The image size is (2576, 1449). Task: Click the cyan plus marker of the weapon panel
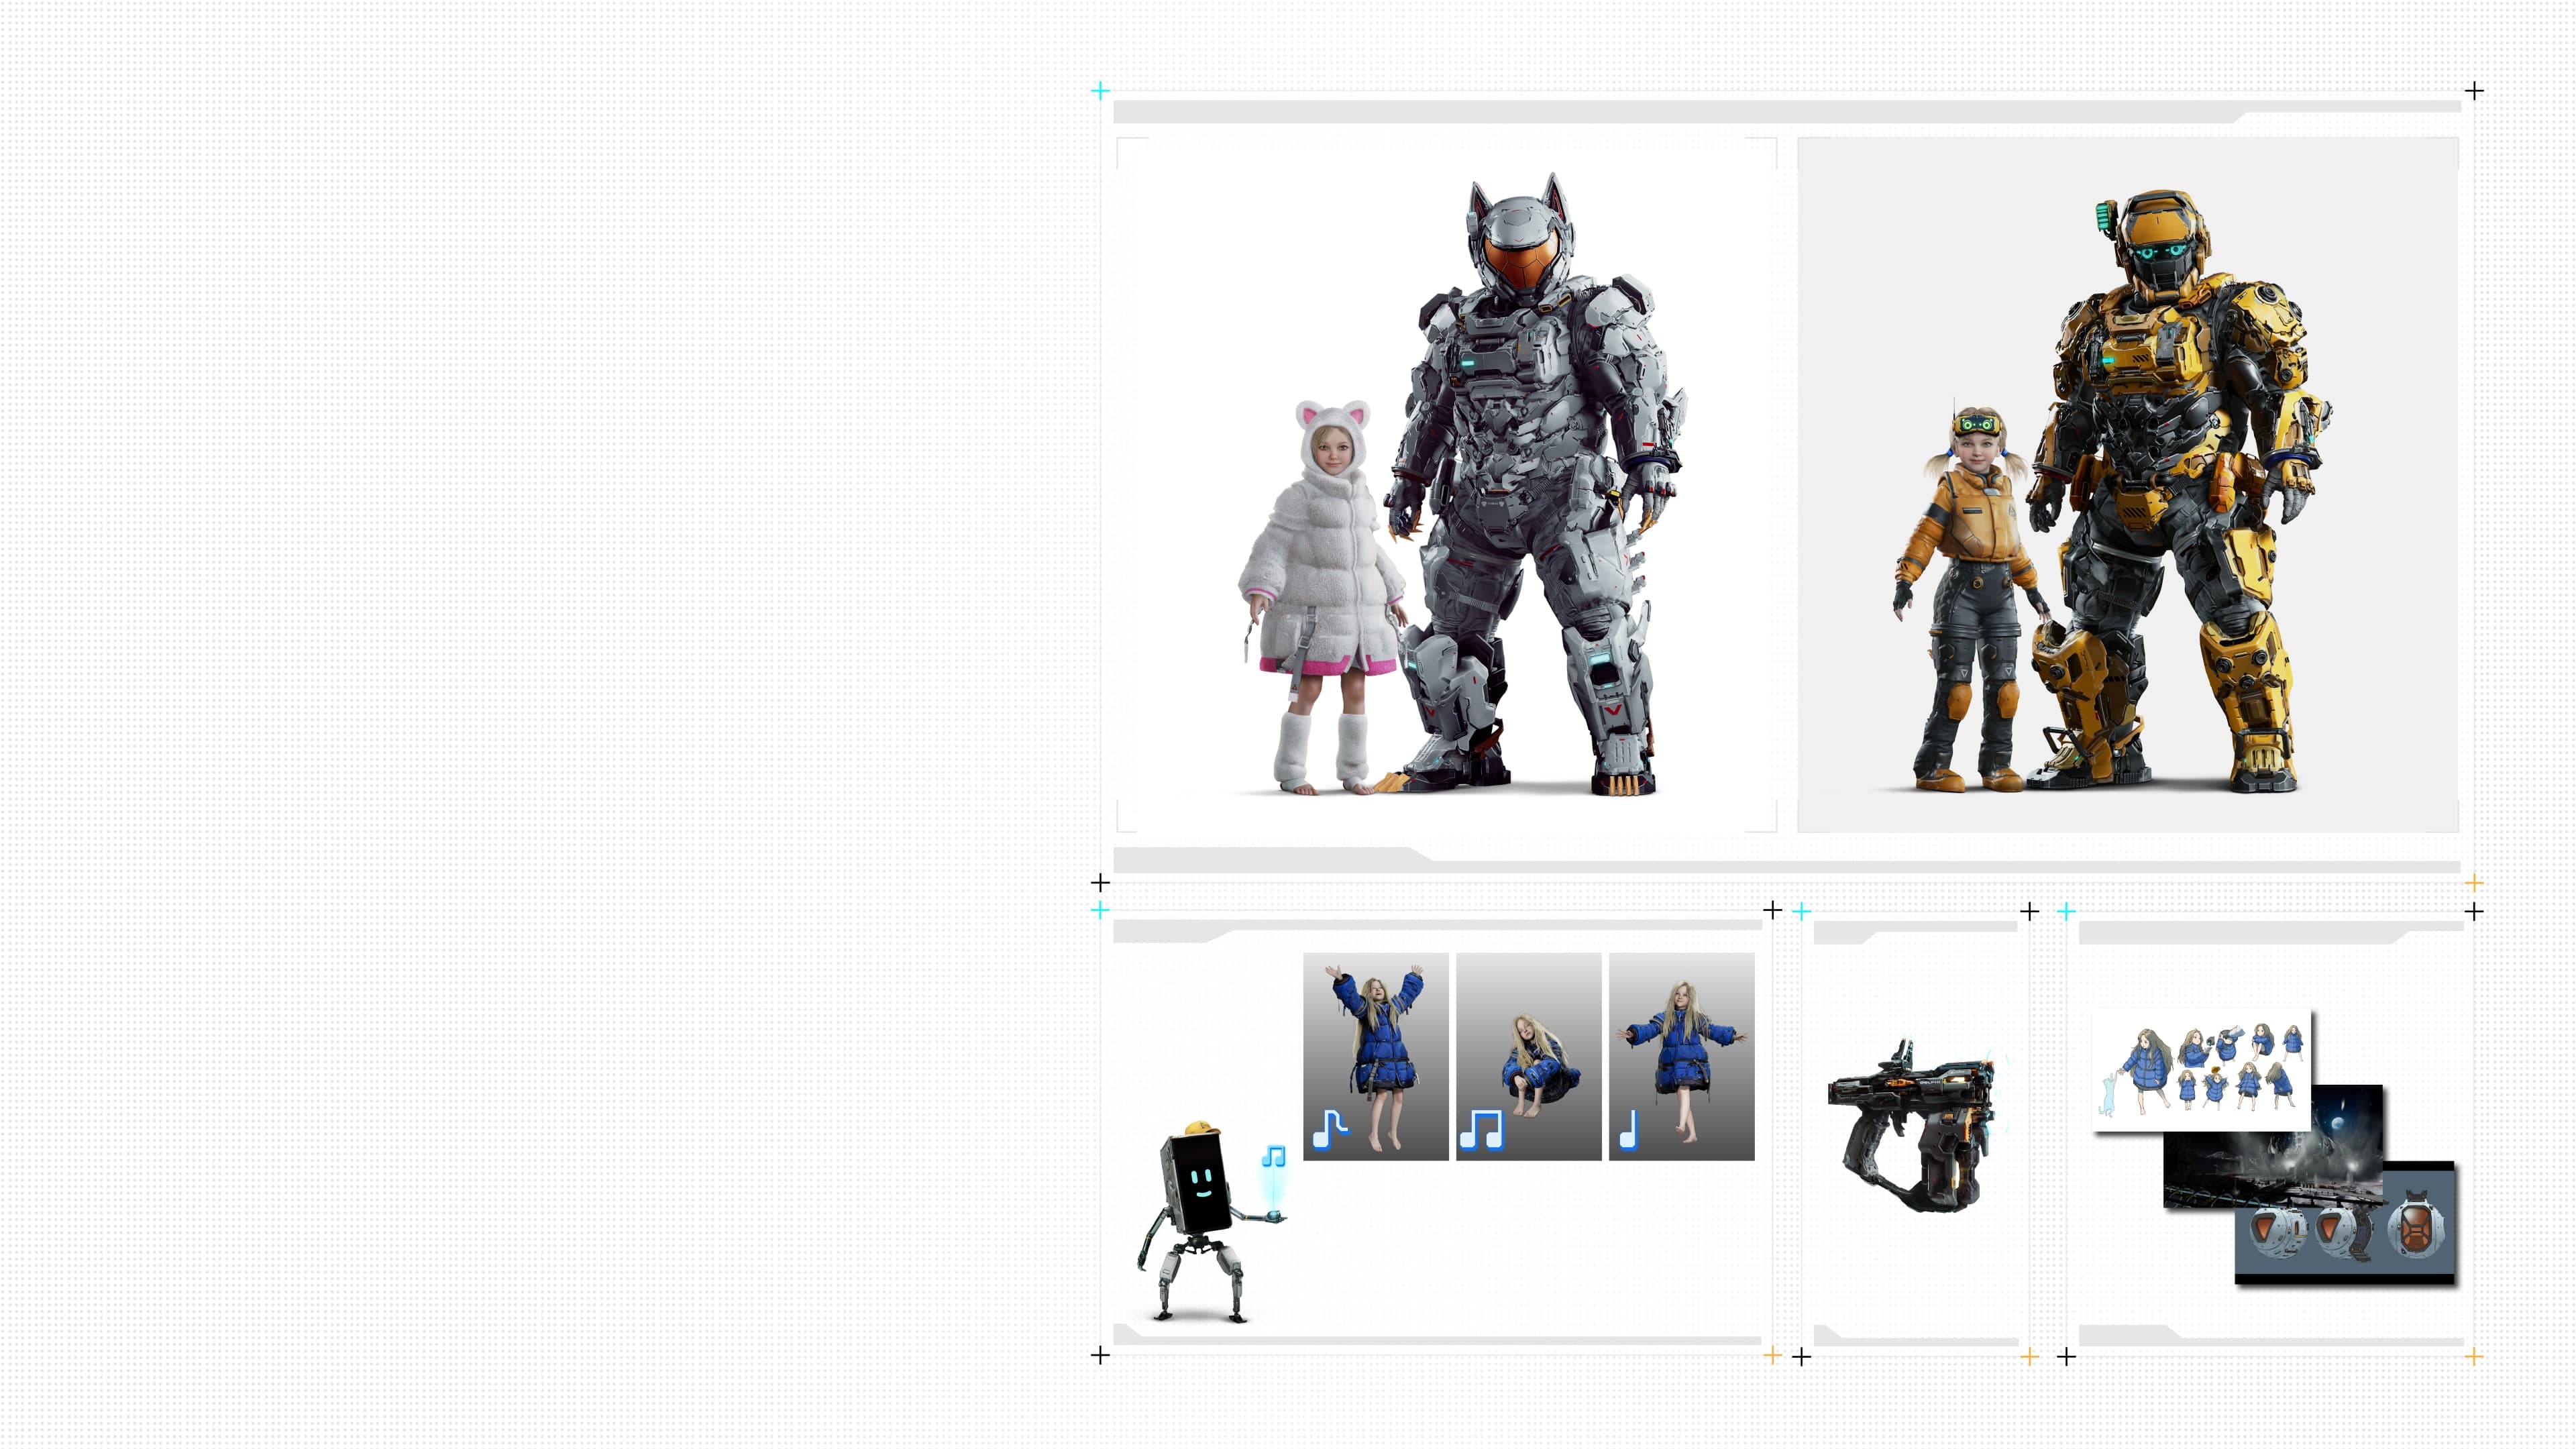[1802, 911]
